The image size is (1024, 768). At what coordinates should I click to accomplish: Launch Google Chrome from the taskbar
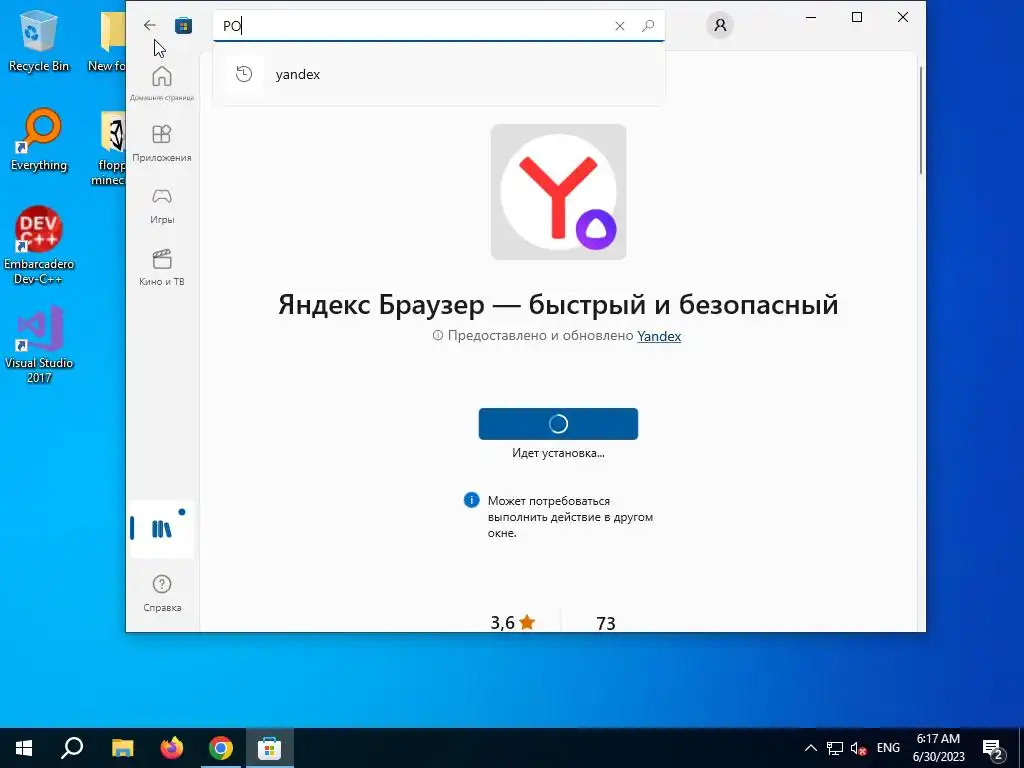(221, 748)
